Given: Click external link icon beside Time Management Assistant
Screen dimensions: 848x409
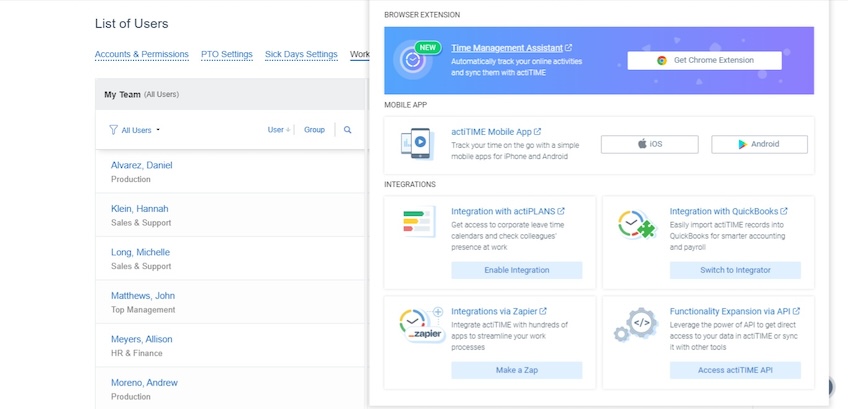Looking at the screenshot, I should point(568,48).
